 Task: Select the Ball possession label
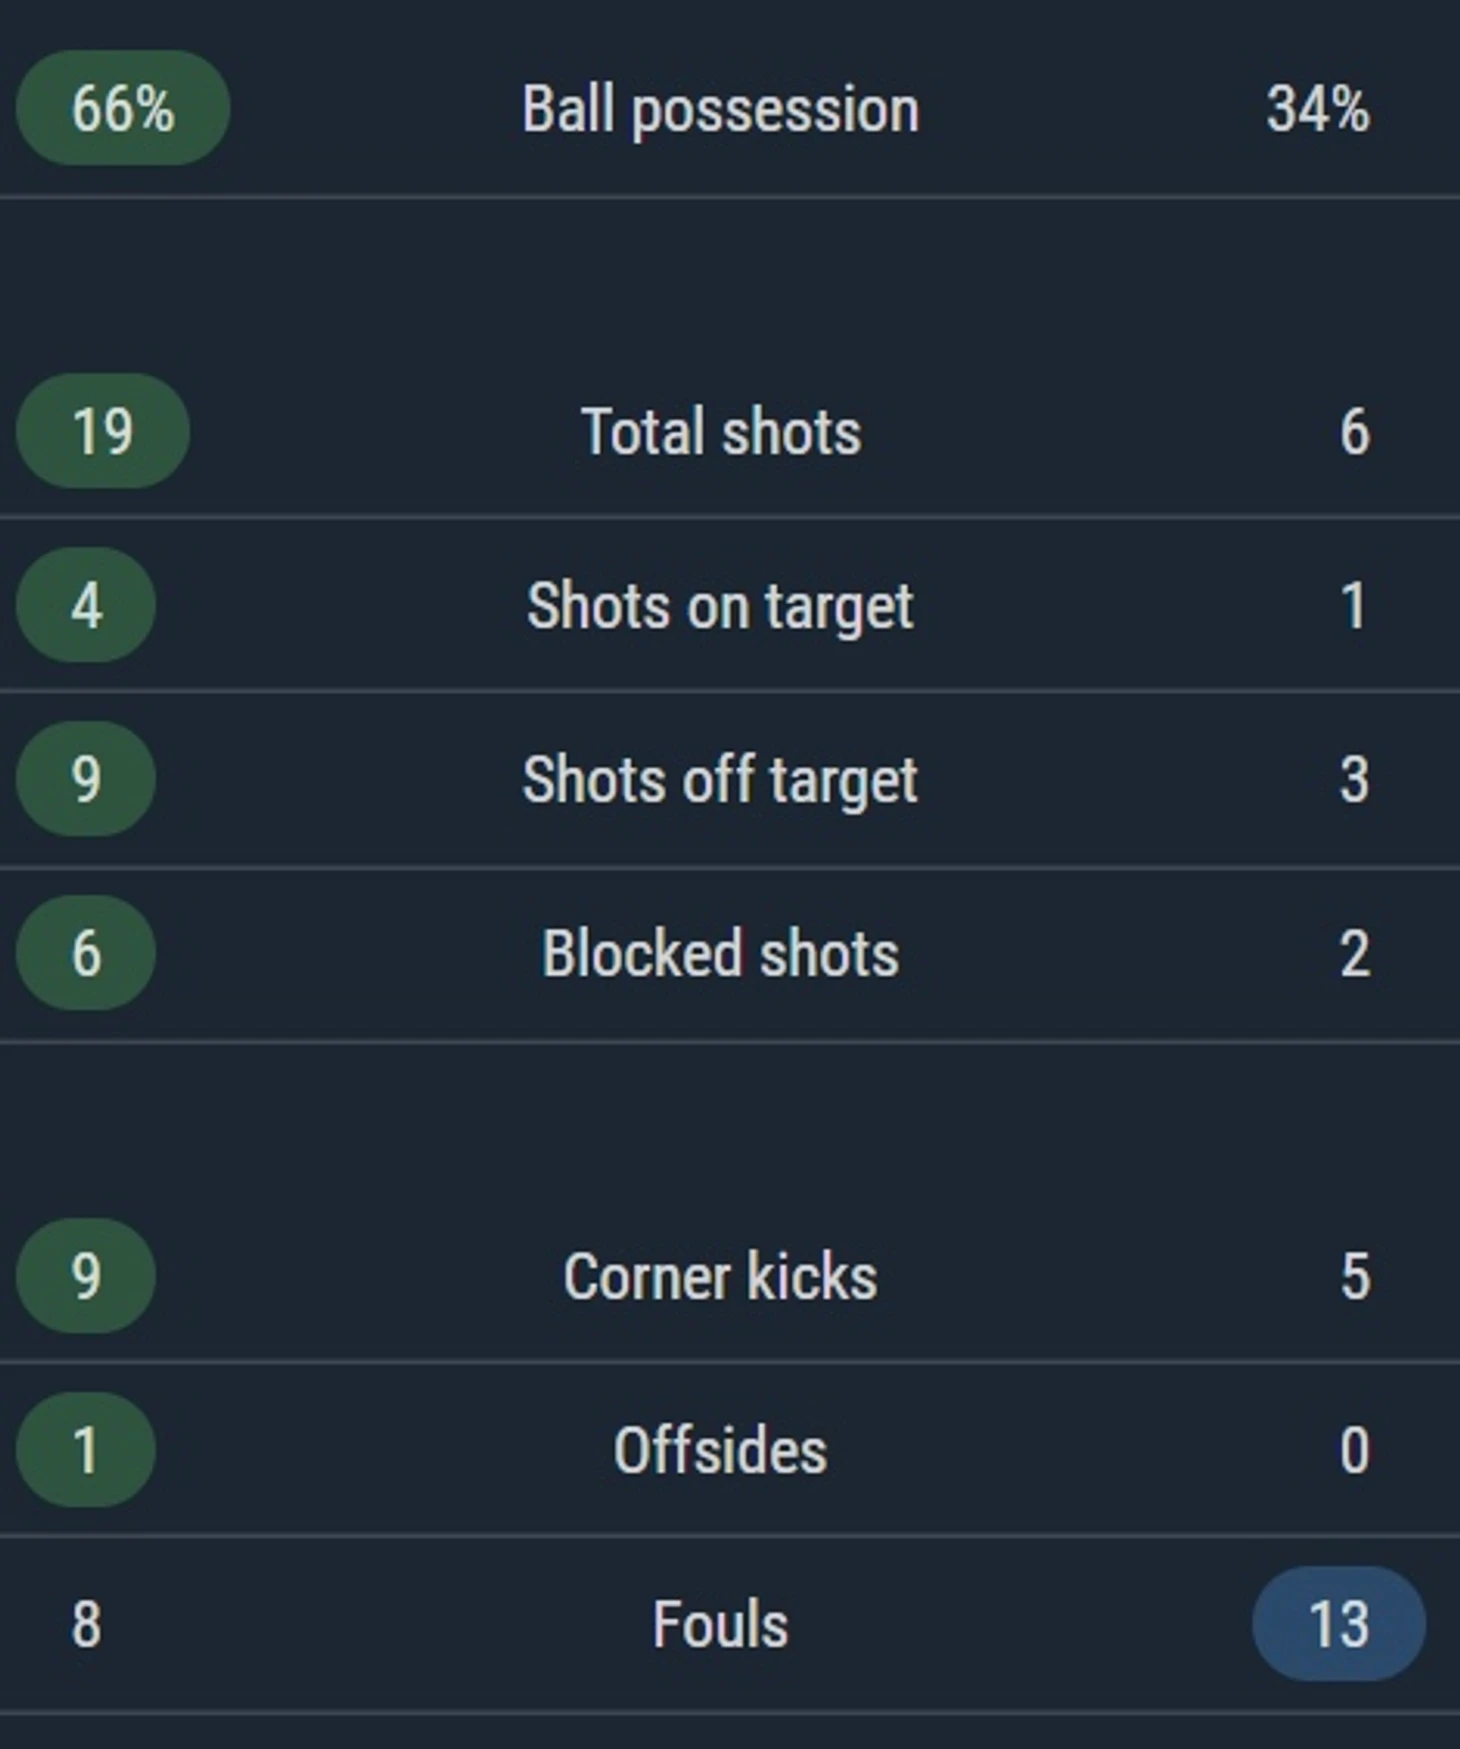[x=720, y=109]
